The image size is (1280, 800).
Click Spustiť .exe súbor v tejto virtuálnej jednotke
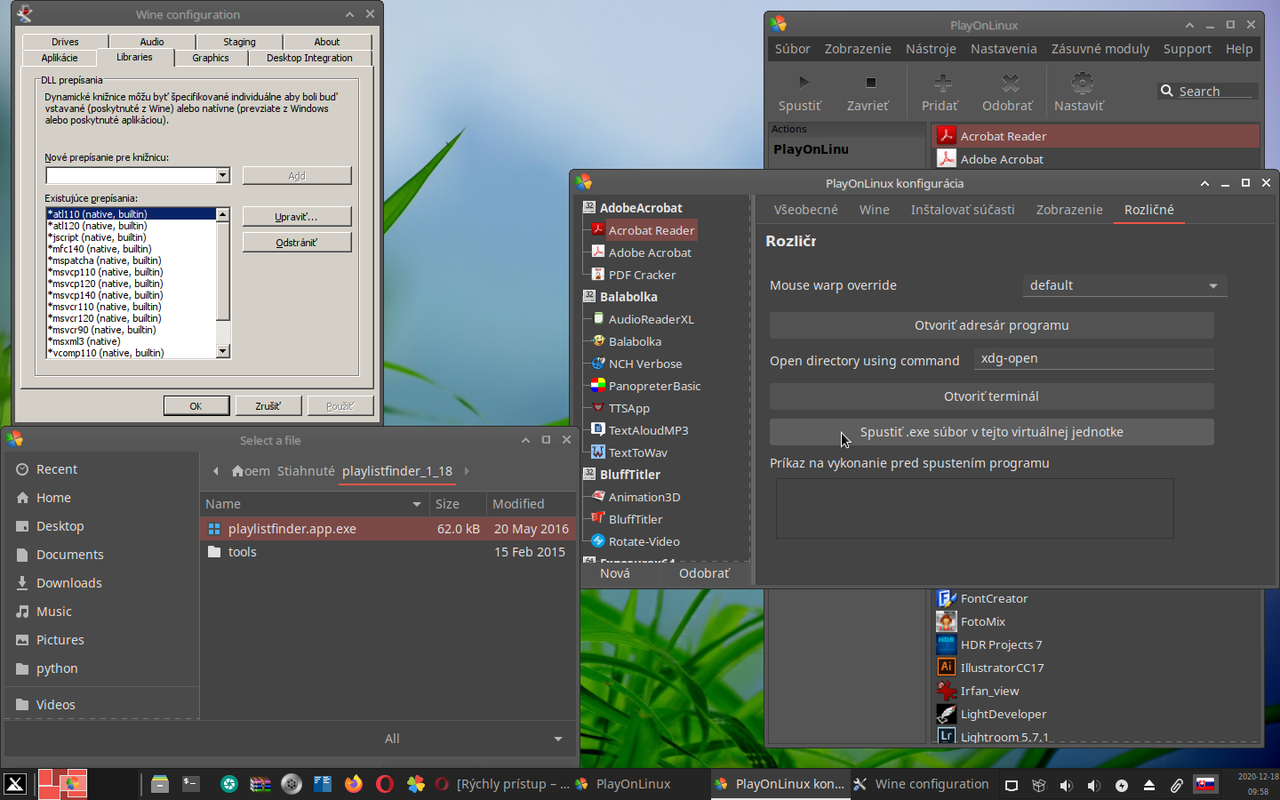991,432
